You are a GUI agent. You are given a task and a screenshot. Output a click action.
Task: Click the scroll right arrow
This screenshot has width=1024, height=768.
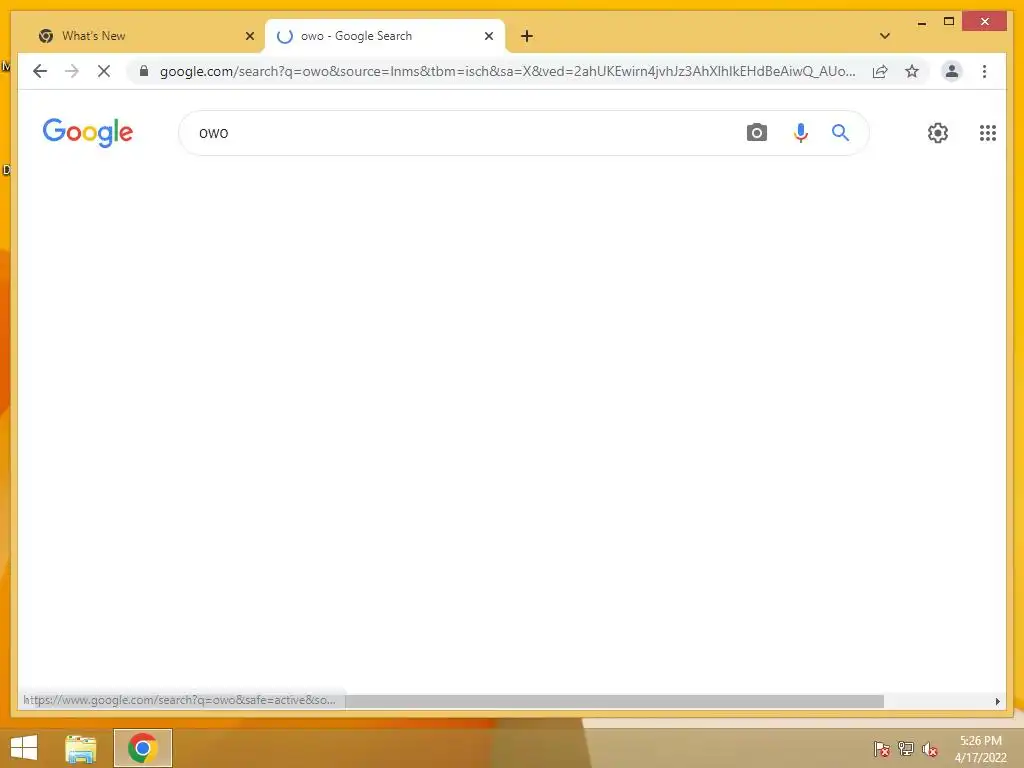pyautogui.click(x=997, y=701)
